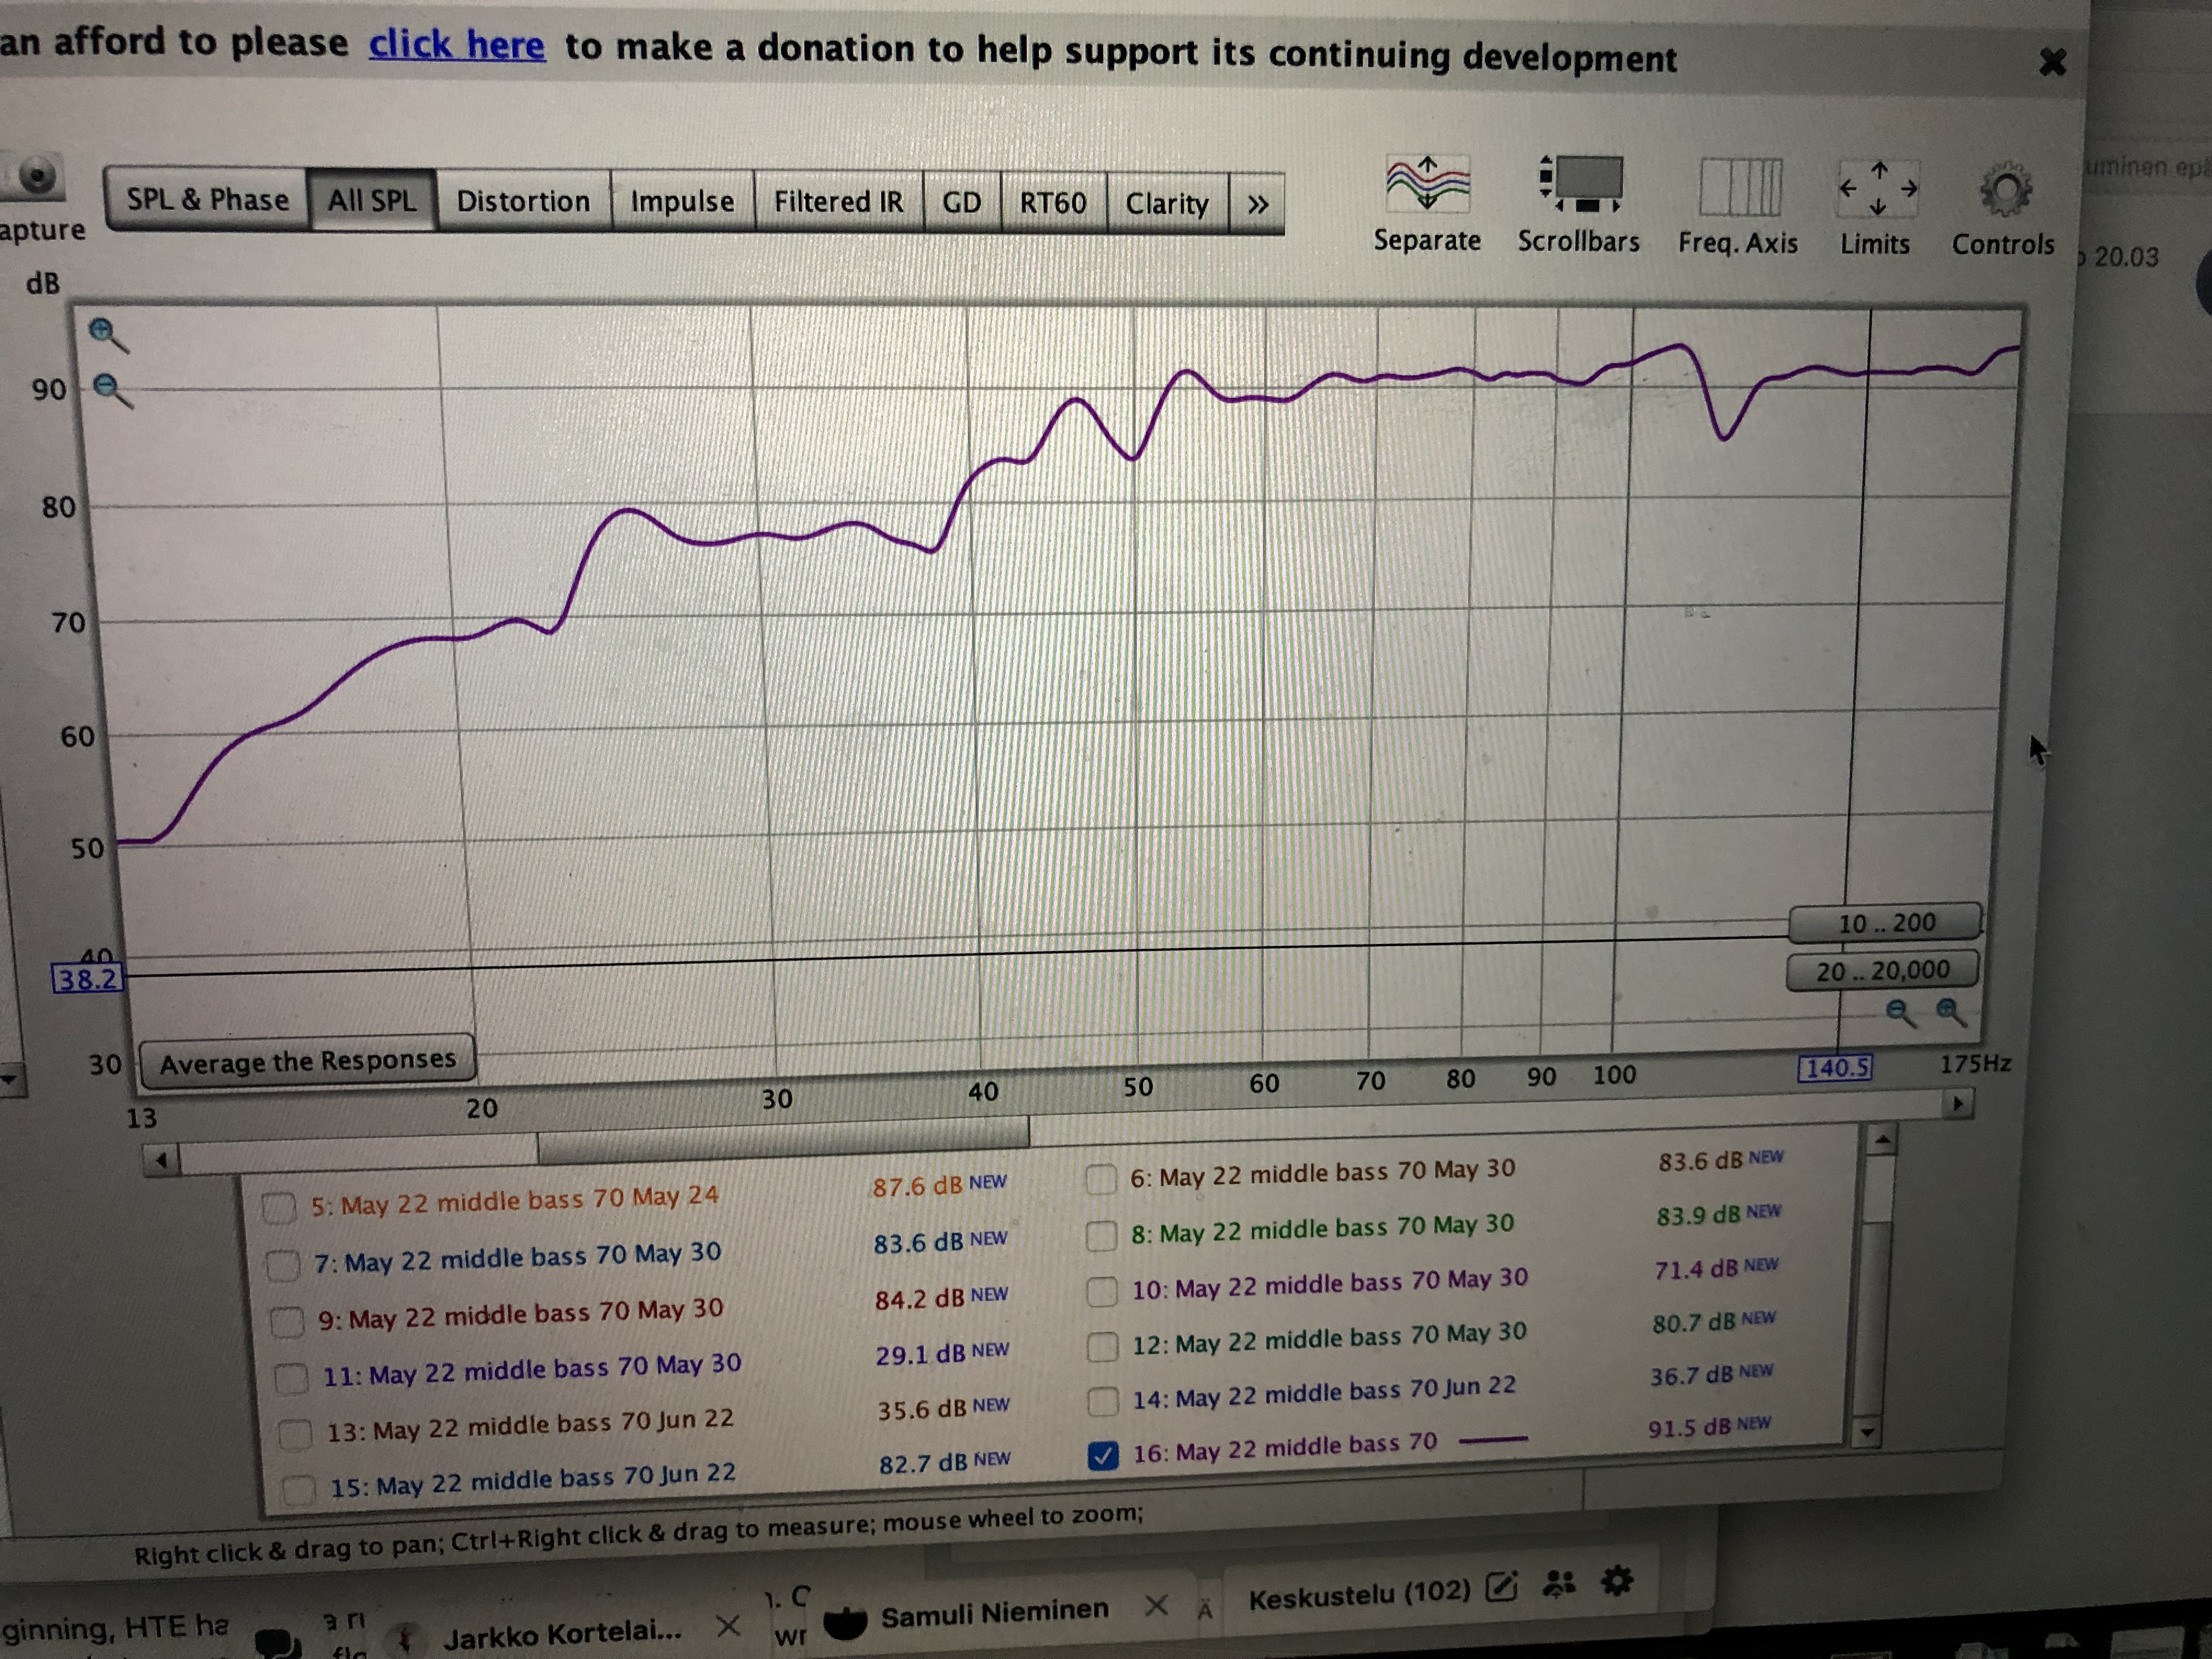Expand more graph tabs with the double chevron
2212x1659 pixels.
[x=1257, y=205]
